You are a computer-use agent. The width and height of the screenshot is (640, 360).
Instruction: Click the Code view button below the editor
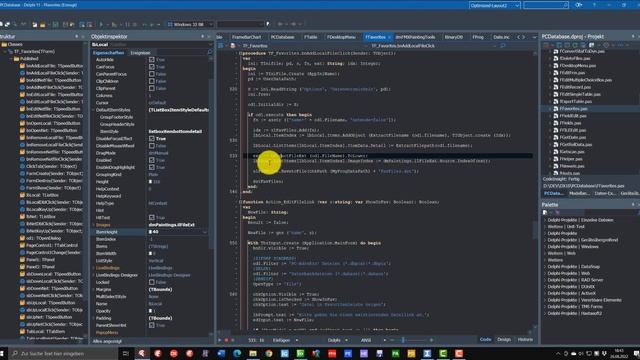coord(485,340)
